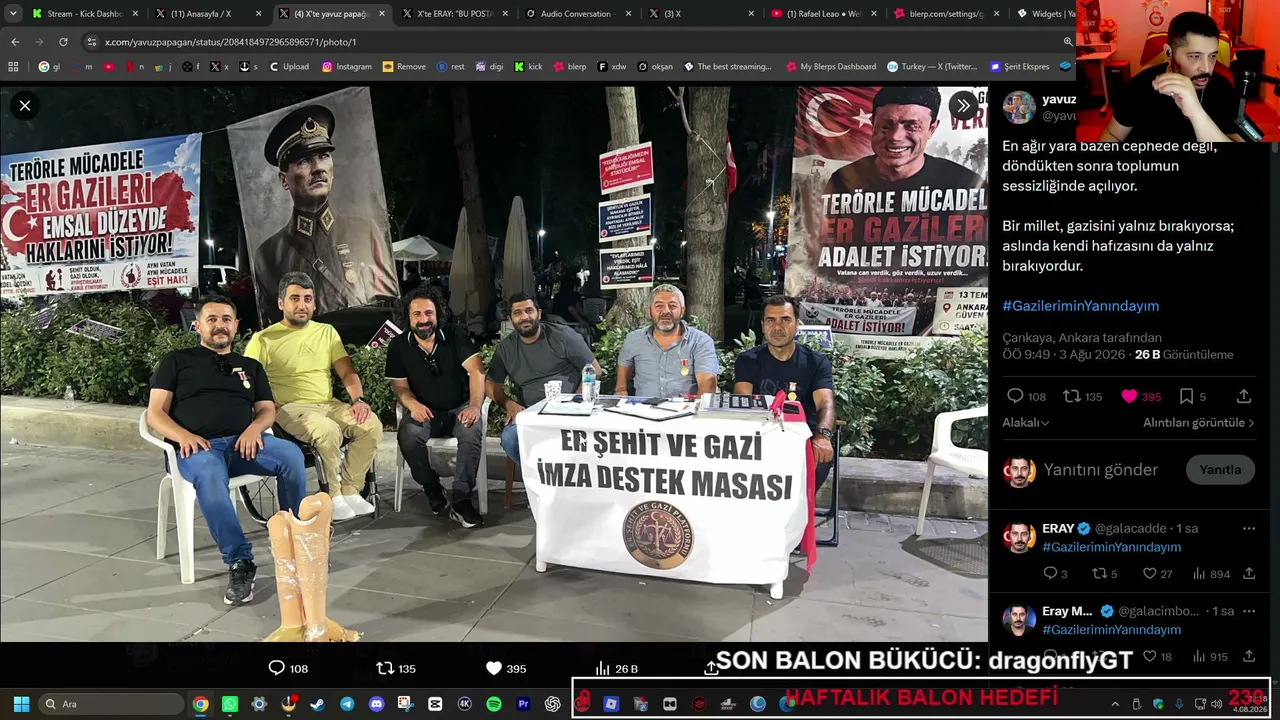
Task: Open the Upload bookmark
Action: pyautogui.click(x=288, y=67)
